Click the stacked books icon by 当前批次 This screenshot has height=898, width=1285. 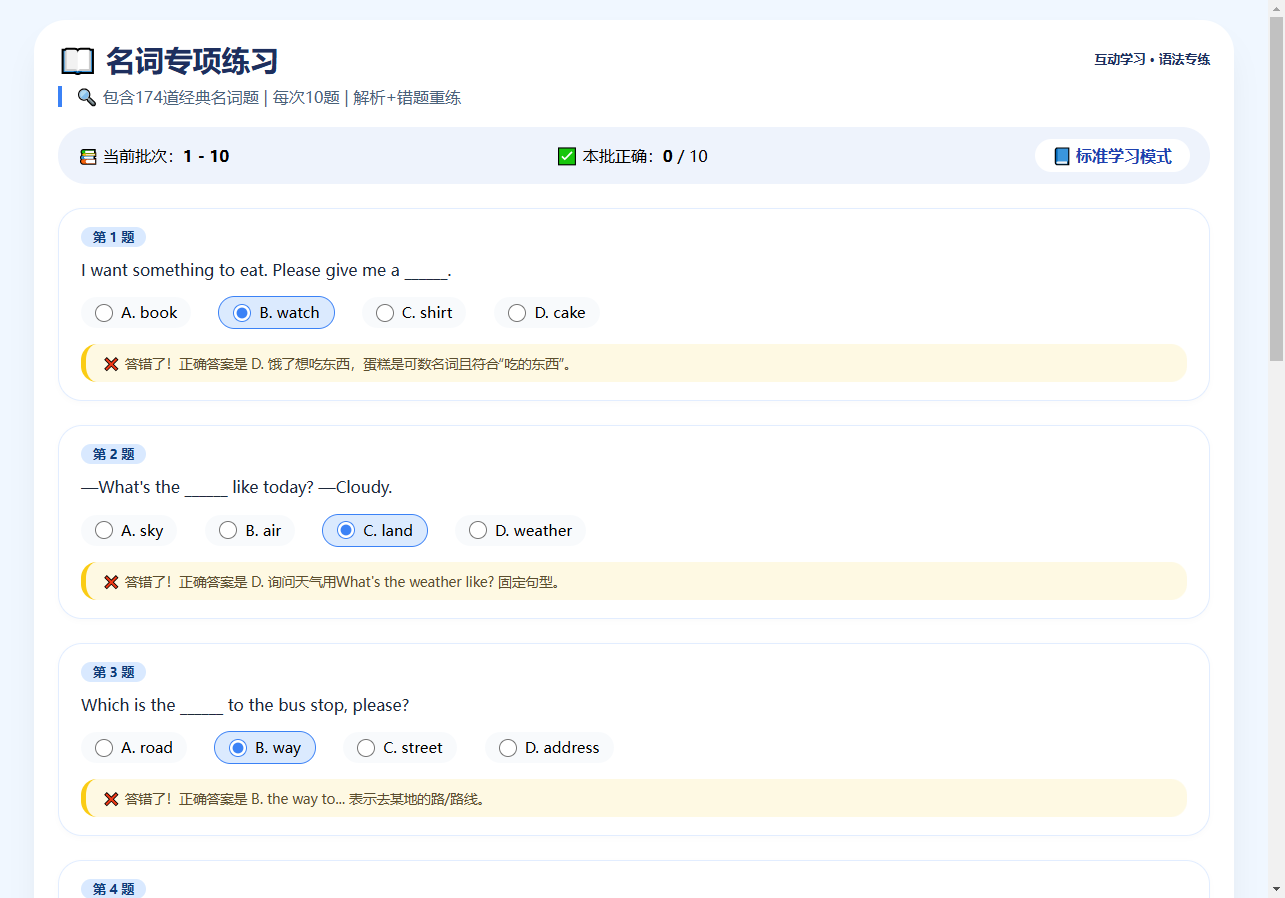click(x=89, y=157)
